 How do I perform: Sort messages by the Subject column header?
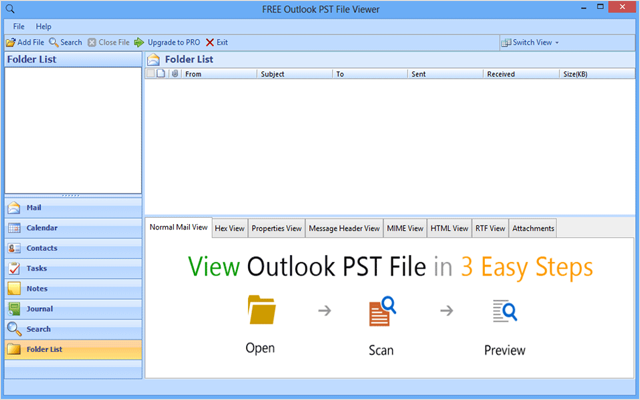[x=294, y=74]
